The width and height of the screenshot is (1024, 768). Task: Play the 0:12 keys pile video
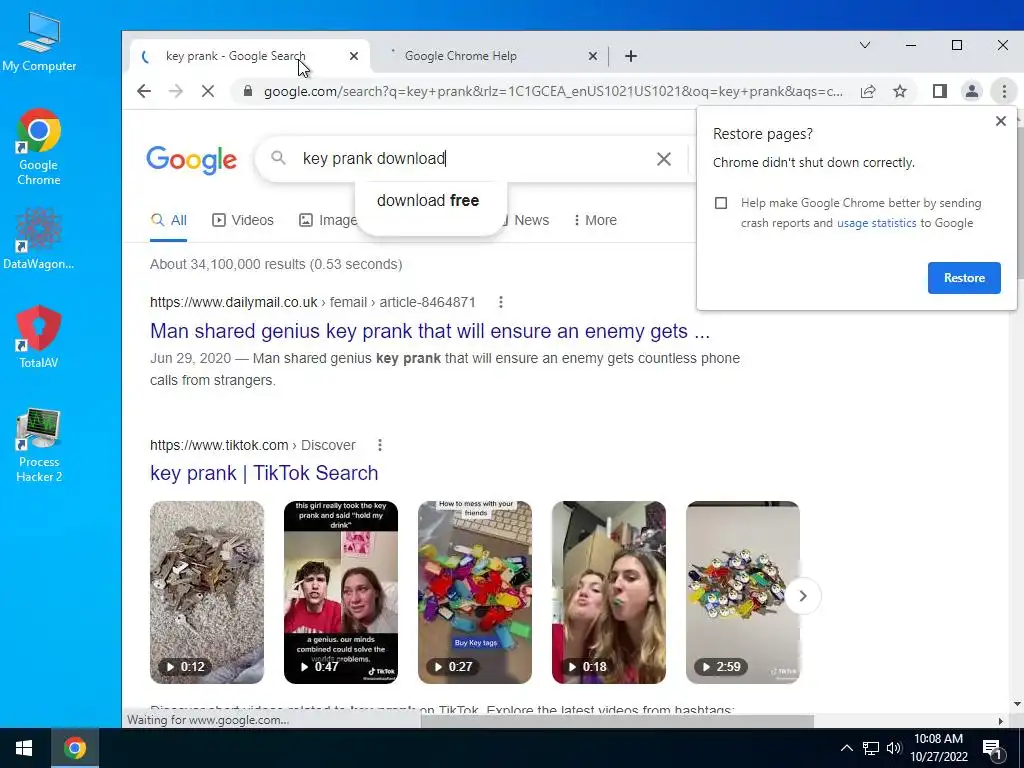tap(207, 592)
